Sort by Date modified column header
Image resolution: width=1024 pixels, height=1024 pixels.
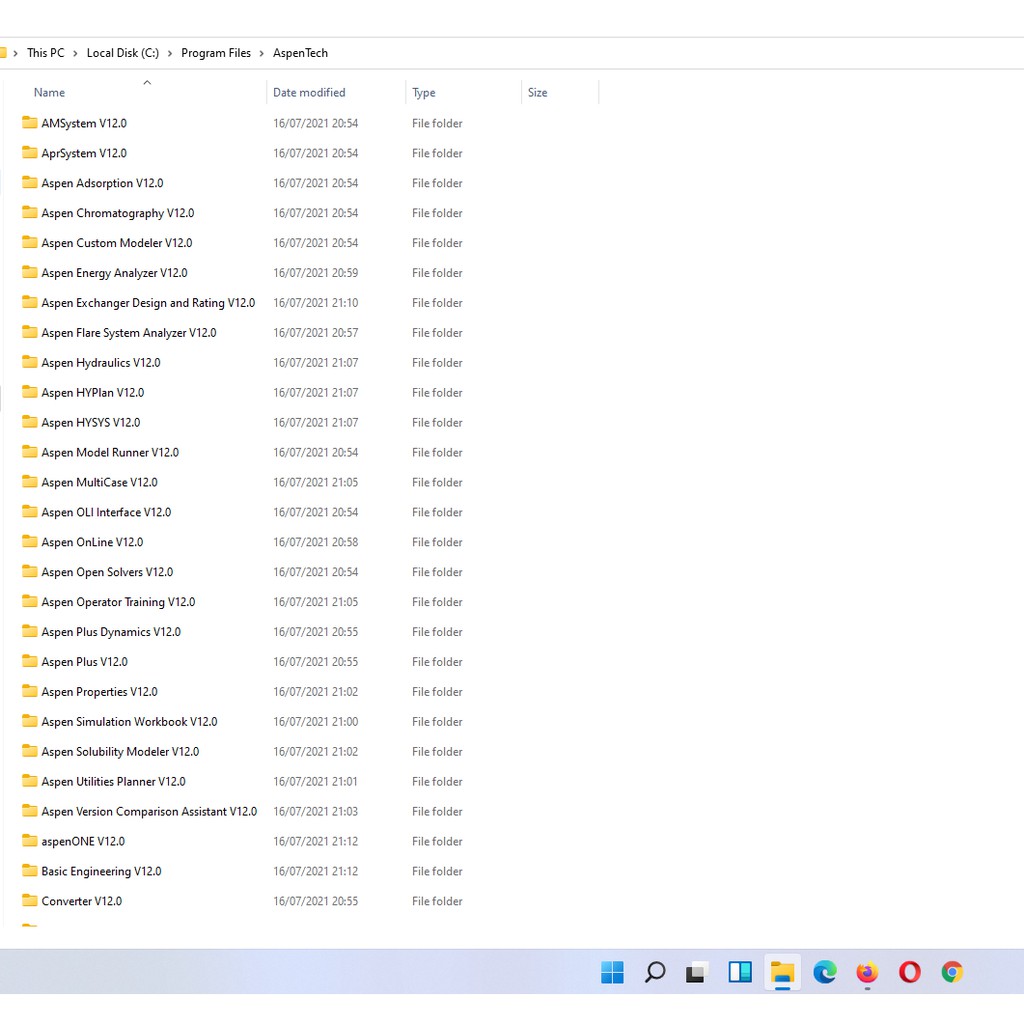coord(309,93)
